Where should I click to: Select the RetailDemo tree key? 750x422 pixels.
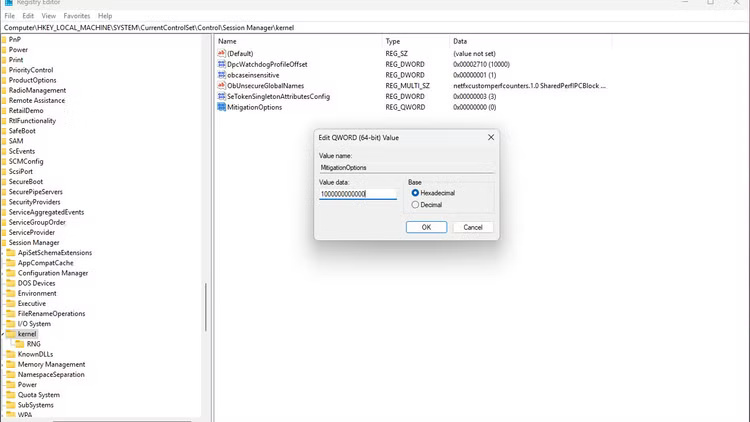tap(26, 111)
